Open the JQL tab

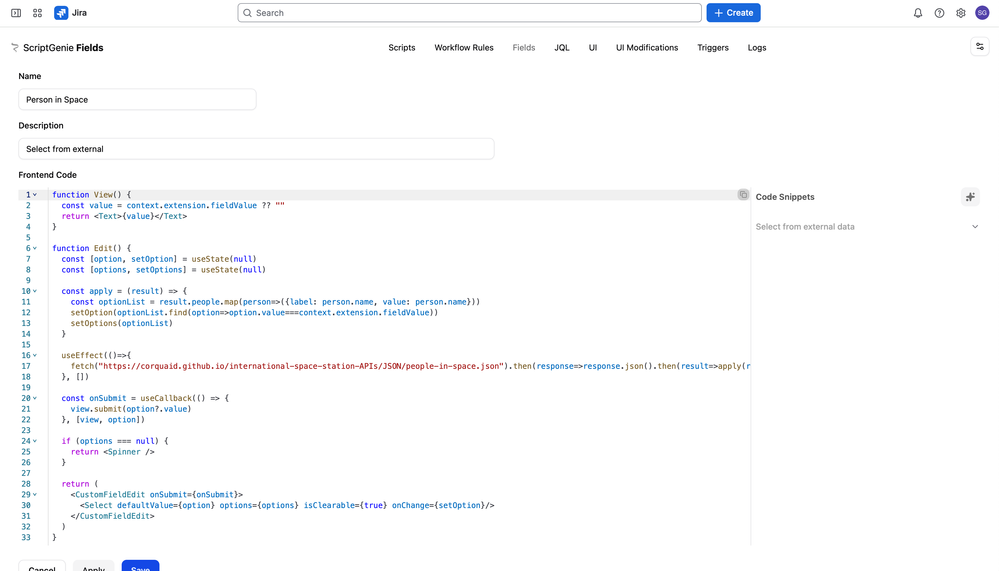tap(561, 48)
